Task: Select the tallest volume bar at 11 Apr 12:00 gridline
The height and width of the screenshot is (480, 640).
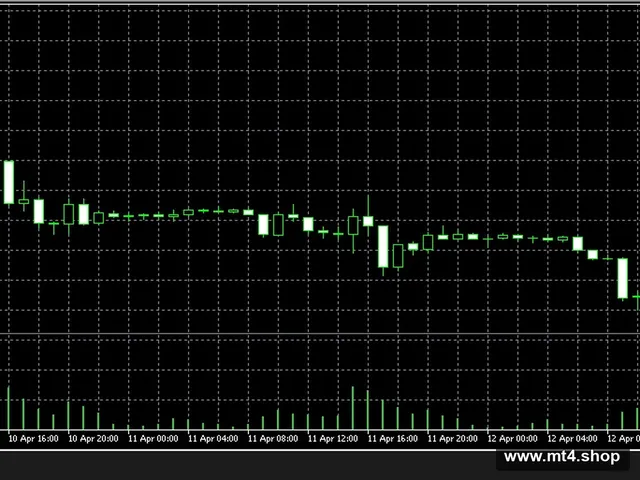Action: click(353, 408)
